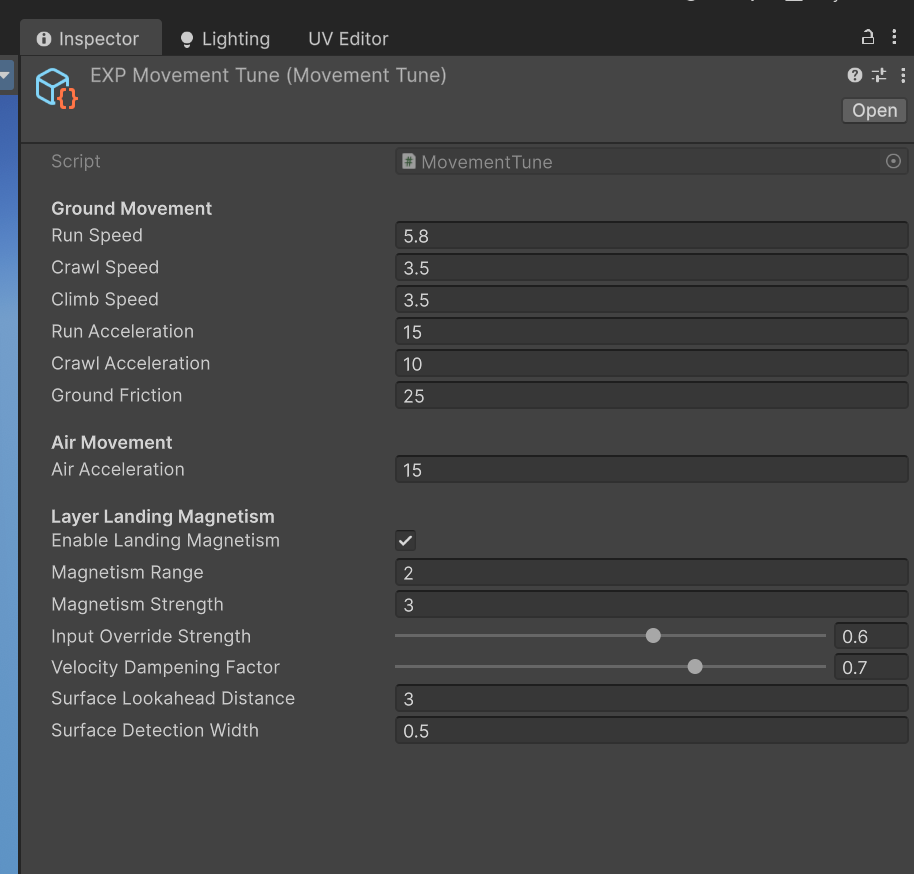Click the Velocity Dampening Factor label
This screenshot has width=914, height=874.
pos(166,668)
